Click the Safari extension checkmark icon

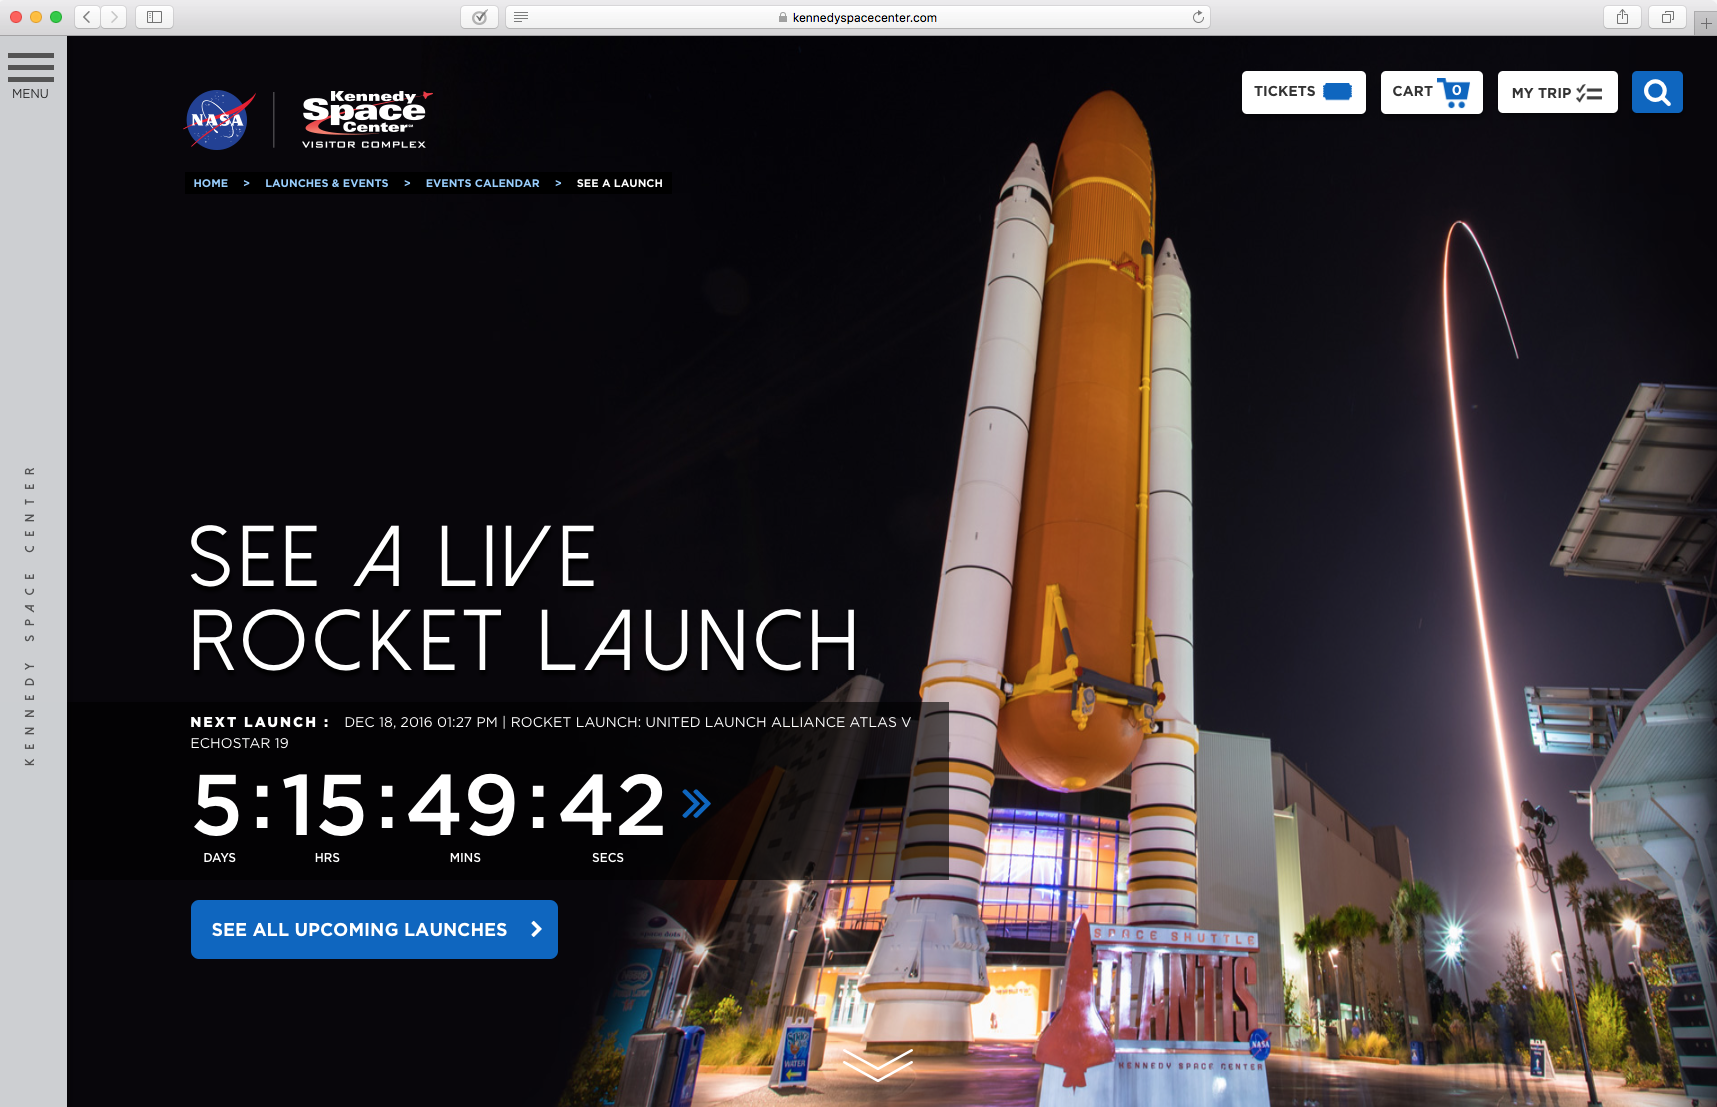coord(480,17)
